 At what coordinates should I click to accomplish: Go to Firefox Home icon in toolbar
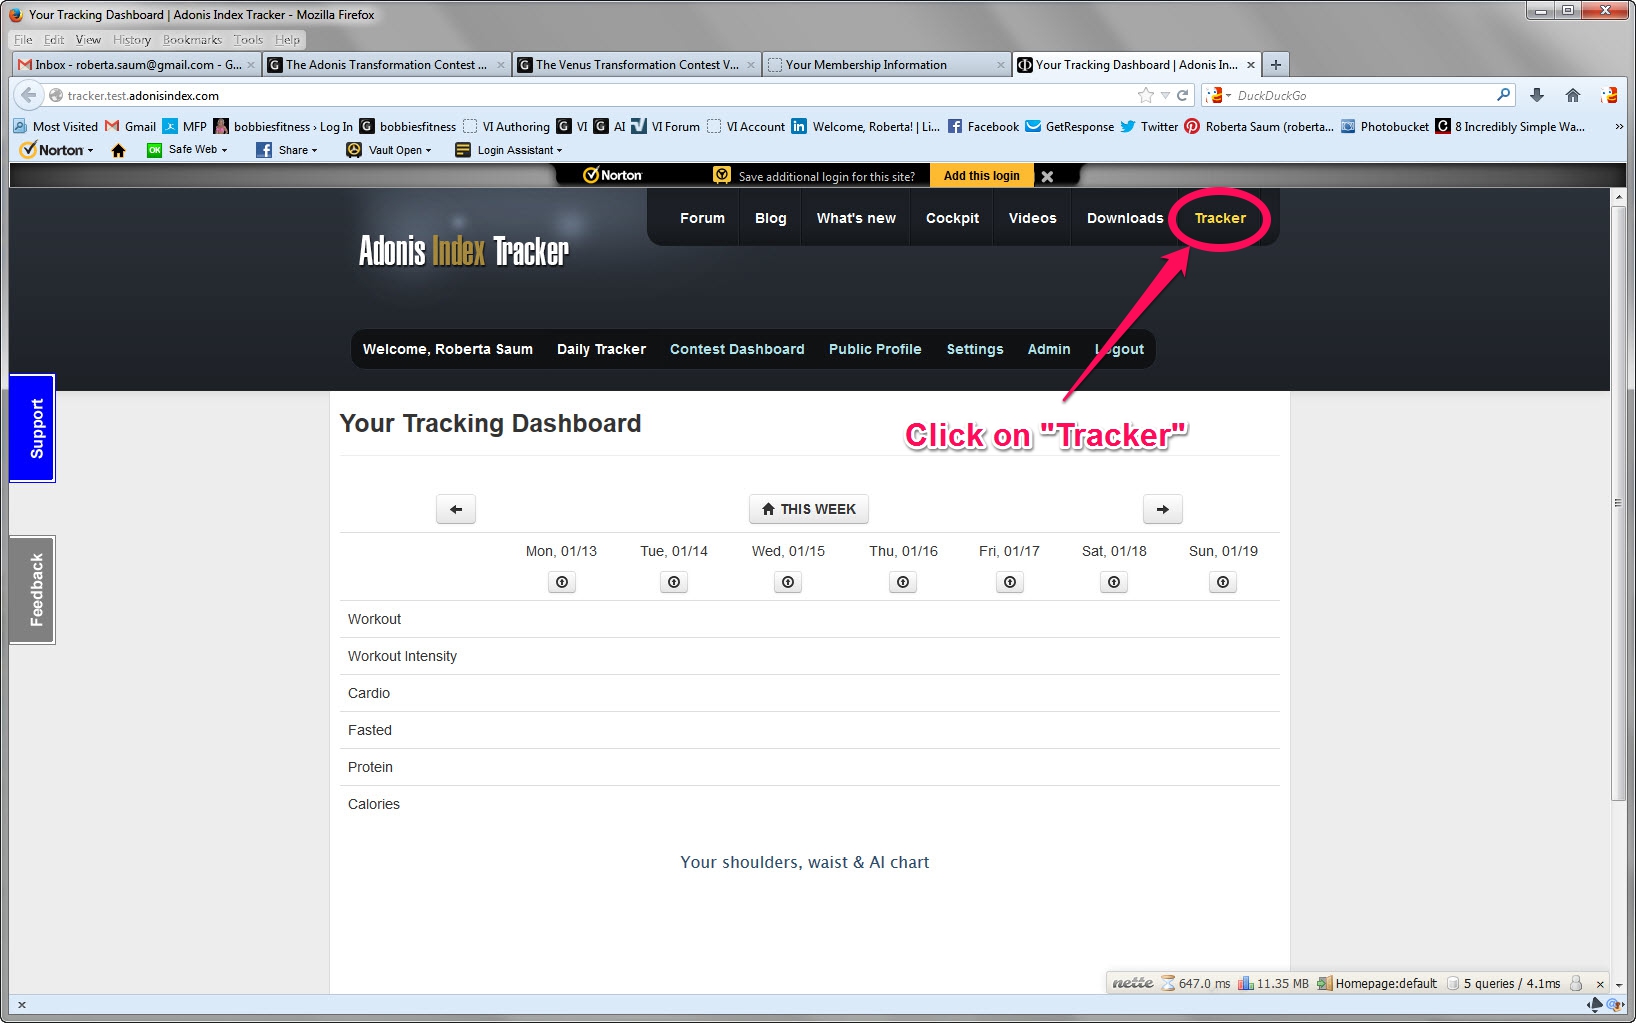coord(1573,95)
